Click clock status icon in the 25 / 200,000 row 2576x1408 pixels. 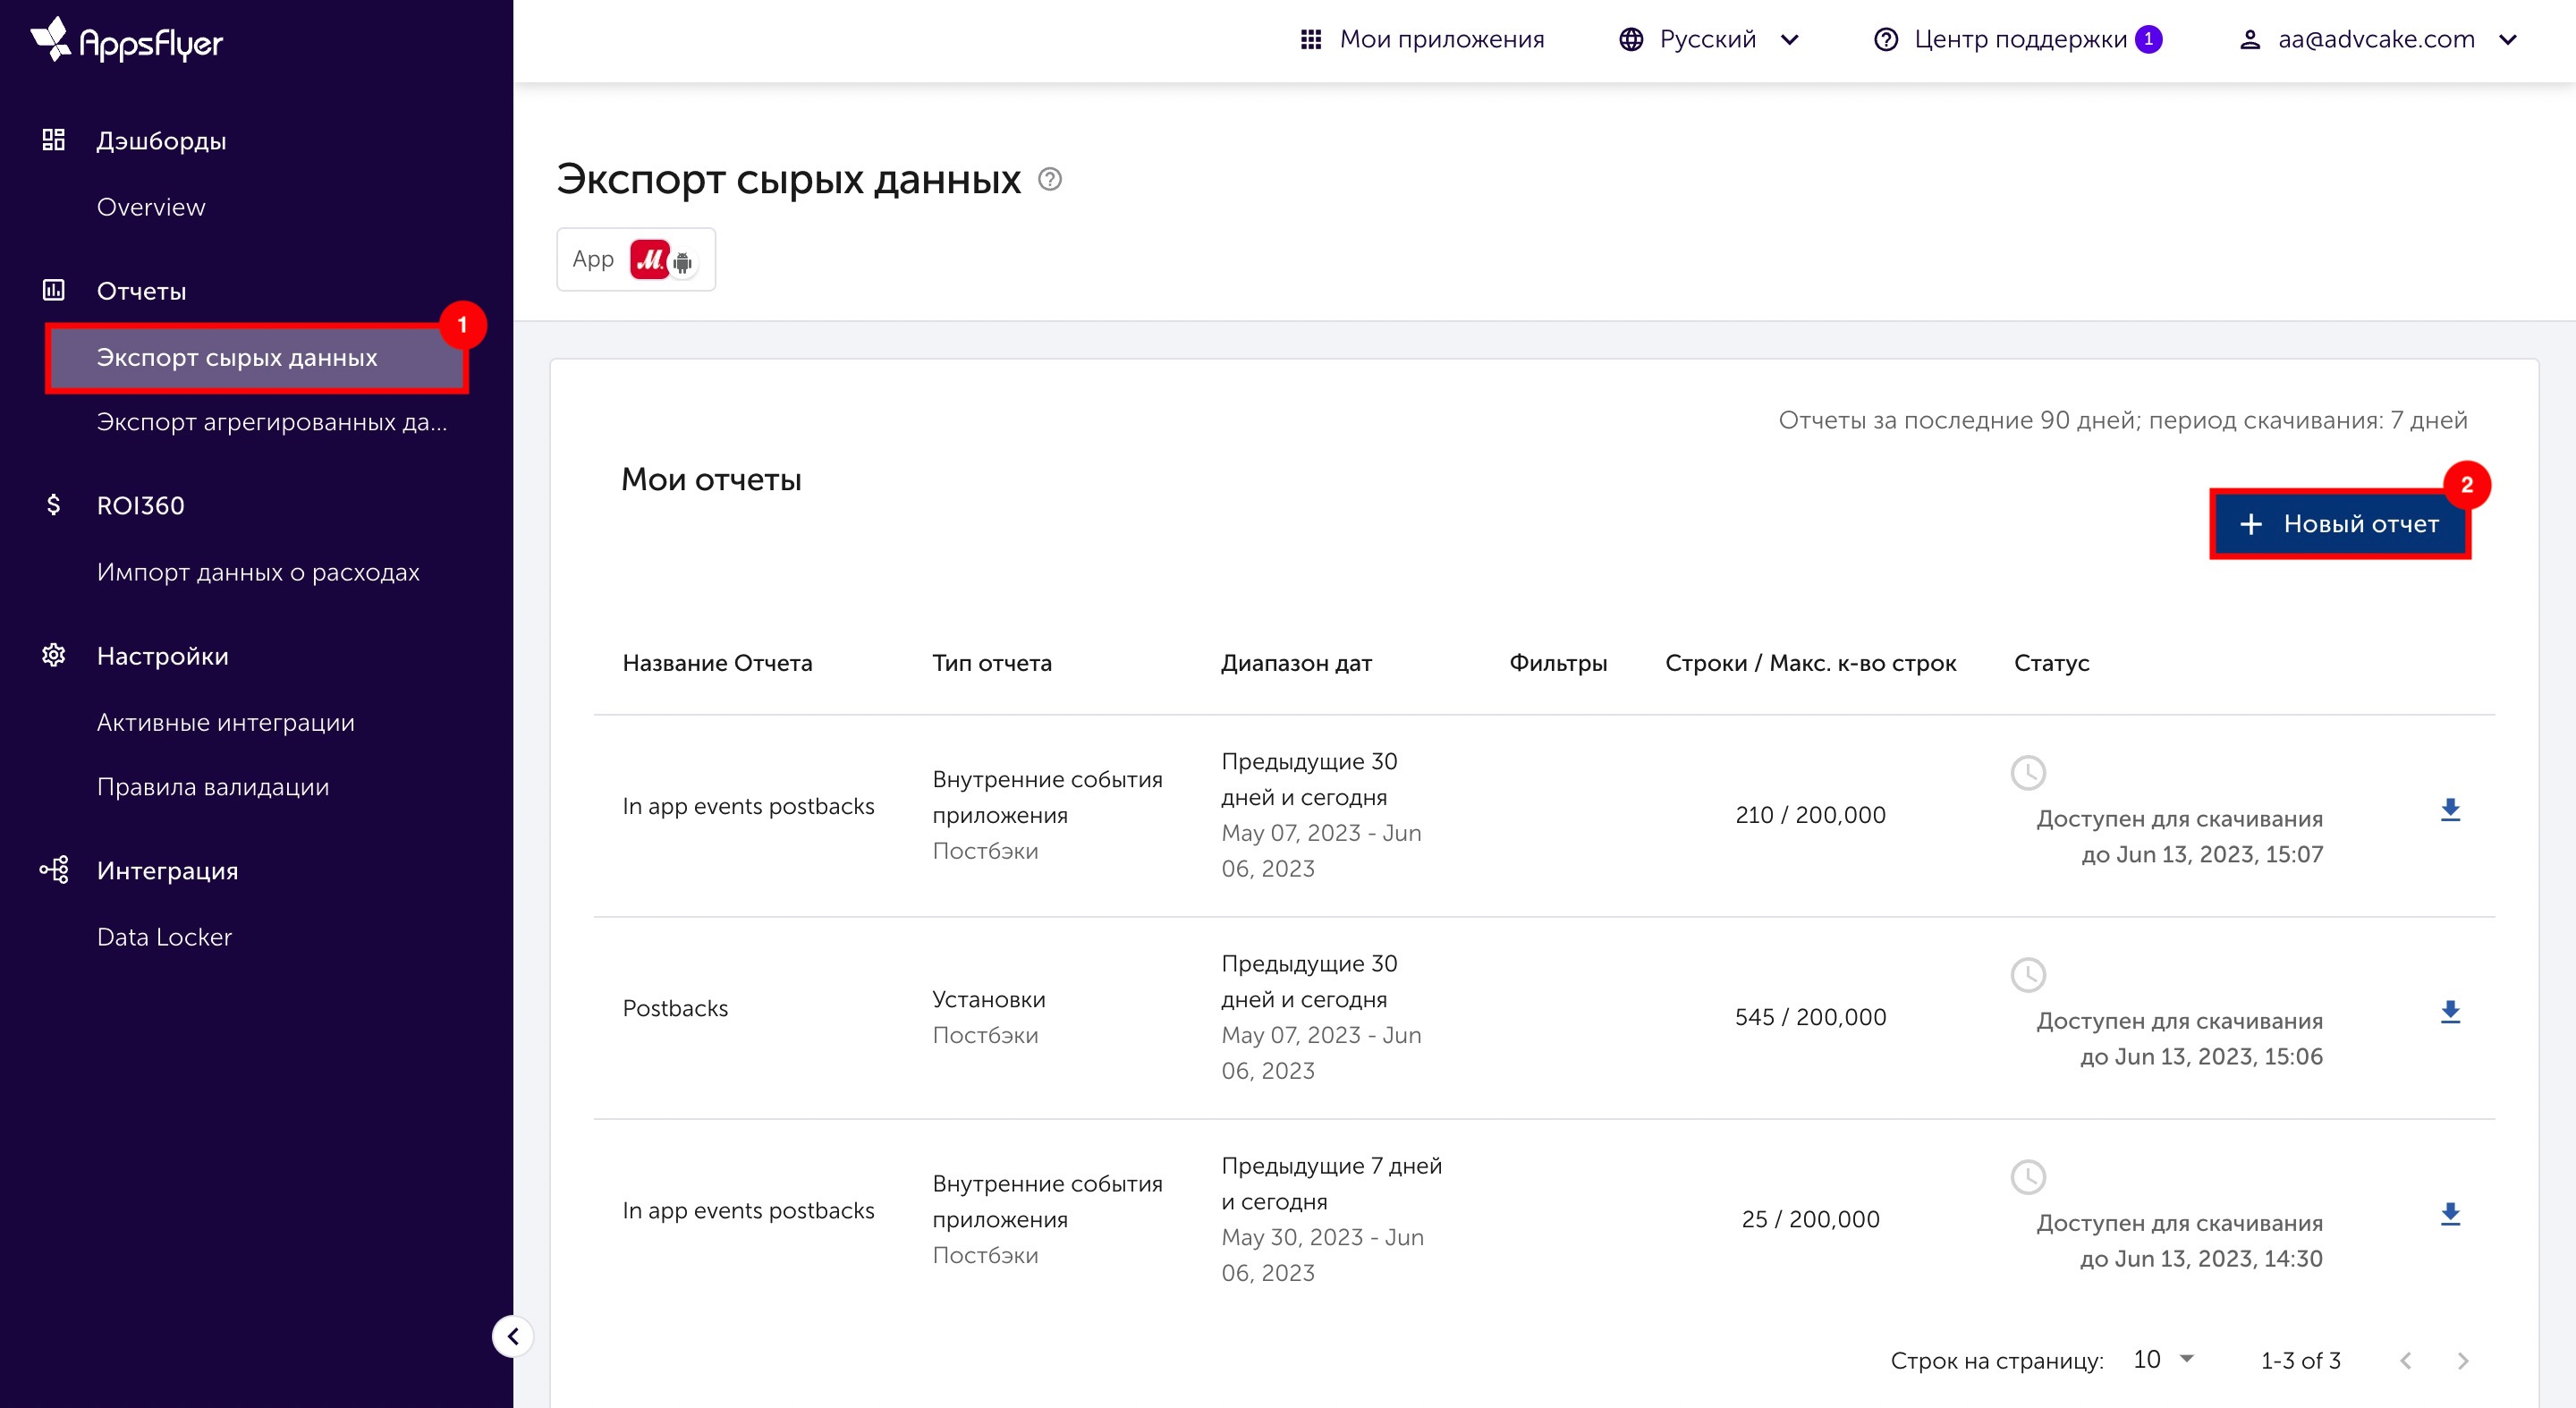click(2028, 1177)
